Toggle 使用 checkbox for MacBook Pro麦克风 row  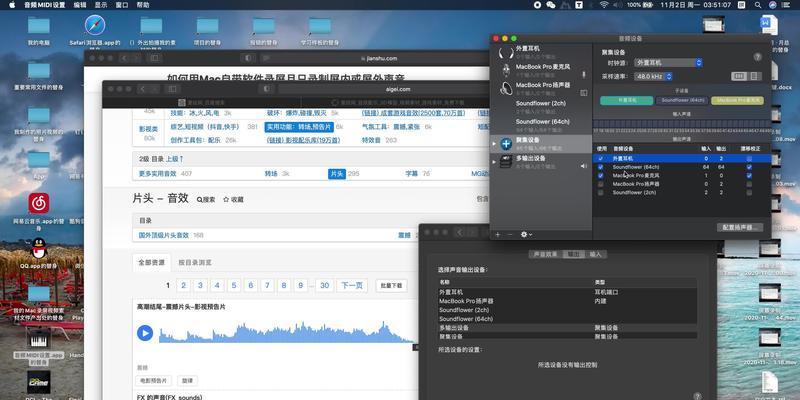click(x=601, y=175)
